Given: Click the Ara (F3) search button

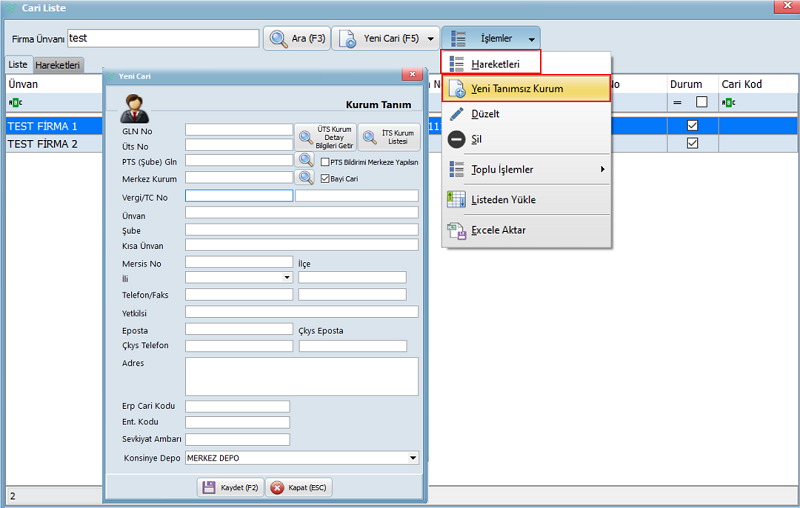Looking at the screenshot, I should (x=296, y=38).
